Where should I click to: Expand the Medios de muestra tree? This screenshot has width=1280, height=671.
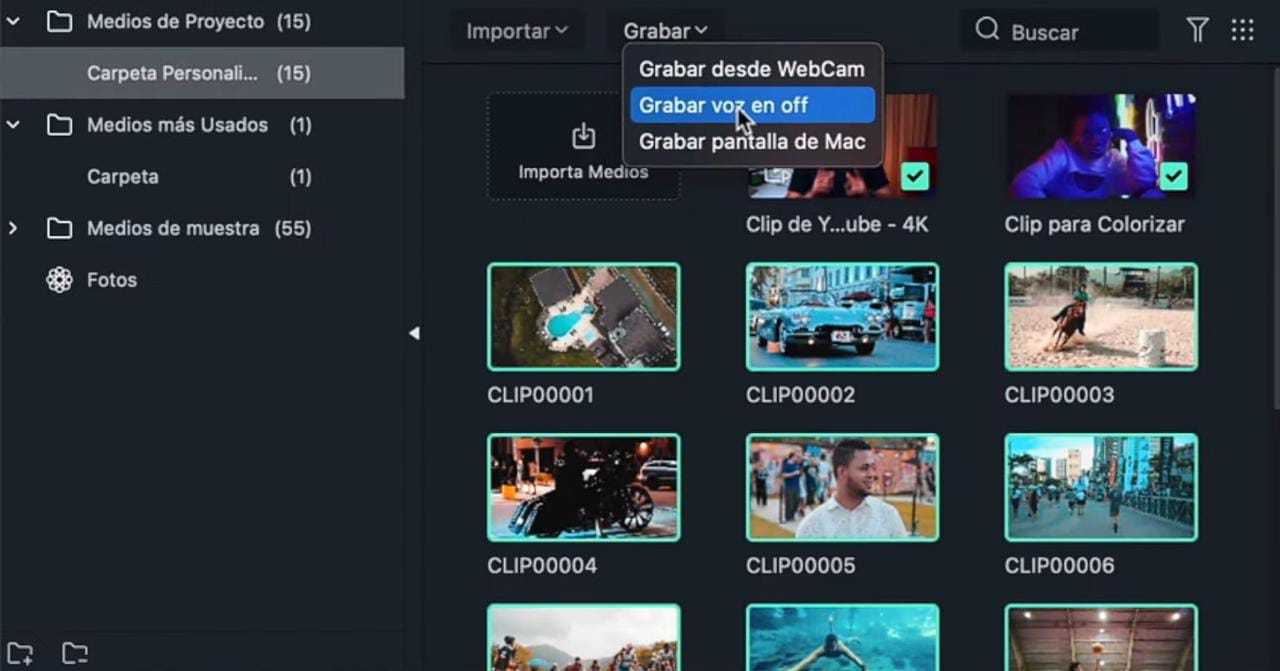[x=13, y=228]
